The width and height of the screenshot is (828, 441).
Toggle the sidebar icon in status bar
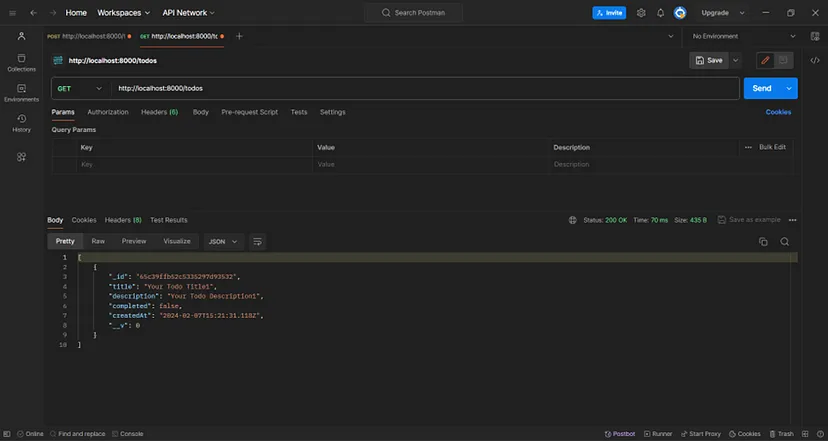click(7, 434)
